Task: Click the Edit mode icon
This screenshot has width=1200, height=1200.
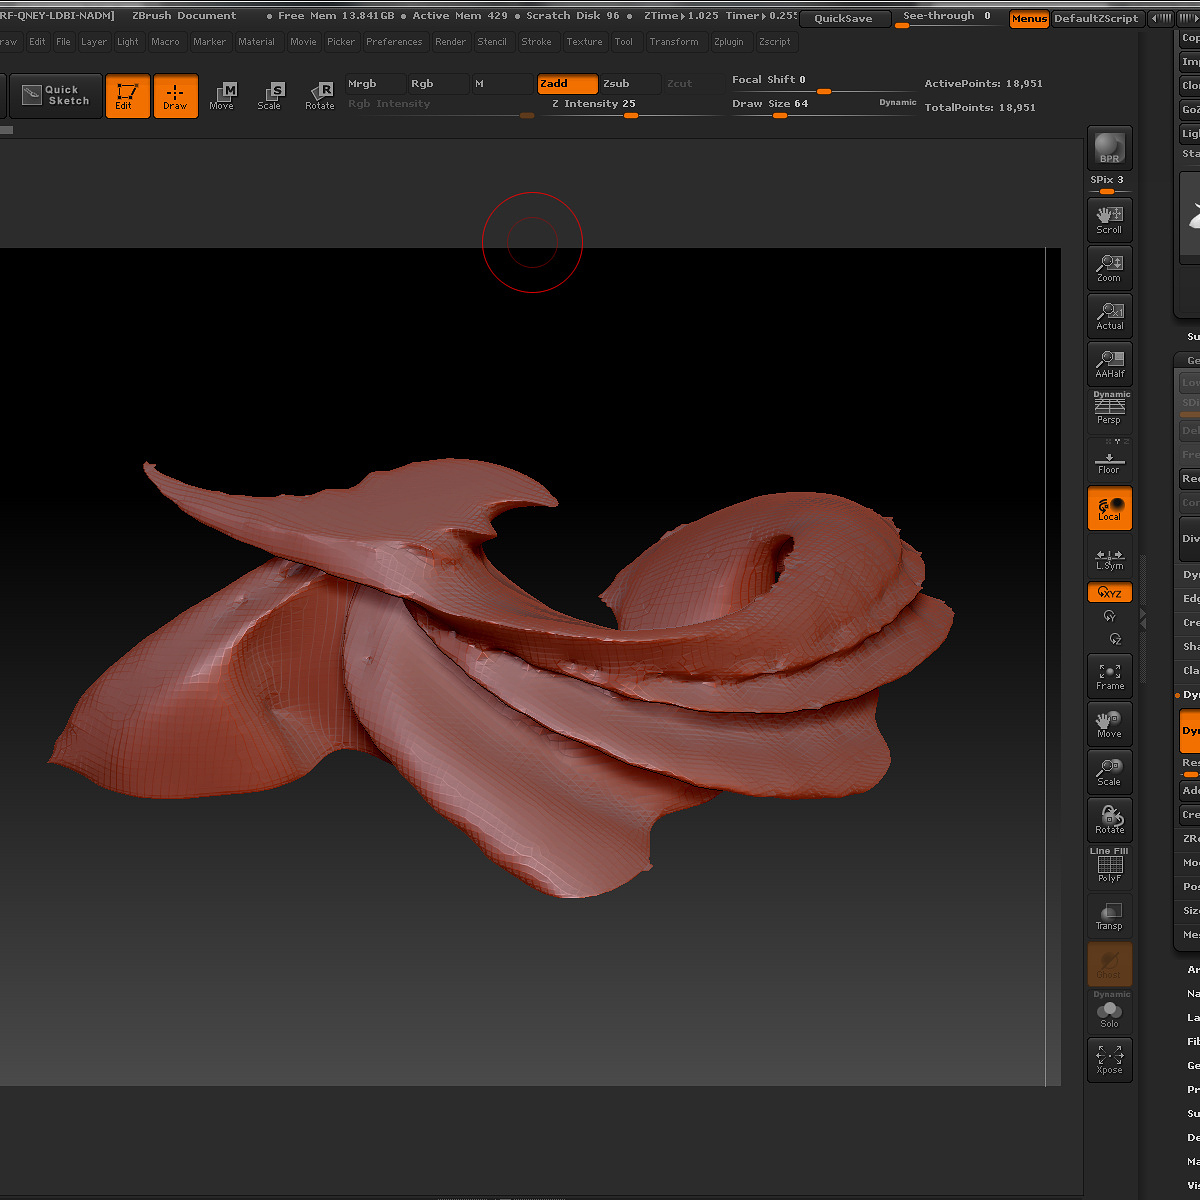Action: (x=127, y=96)
